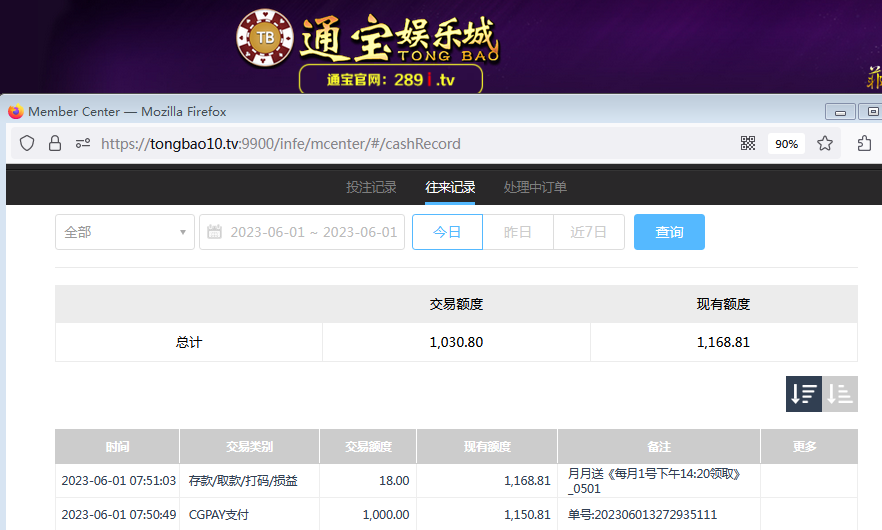Click the tracking protection shield icon
The image size is (882, 530).
tap(28, 144)
